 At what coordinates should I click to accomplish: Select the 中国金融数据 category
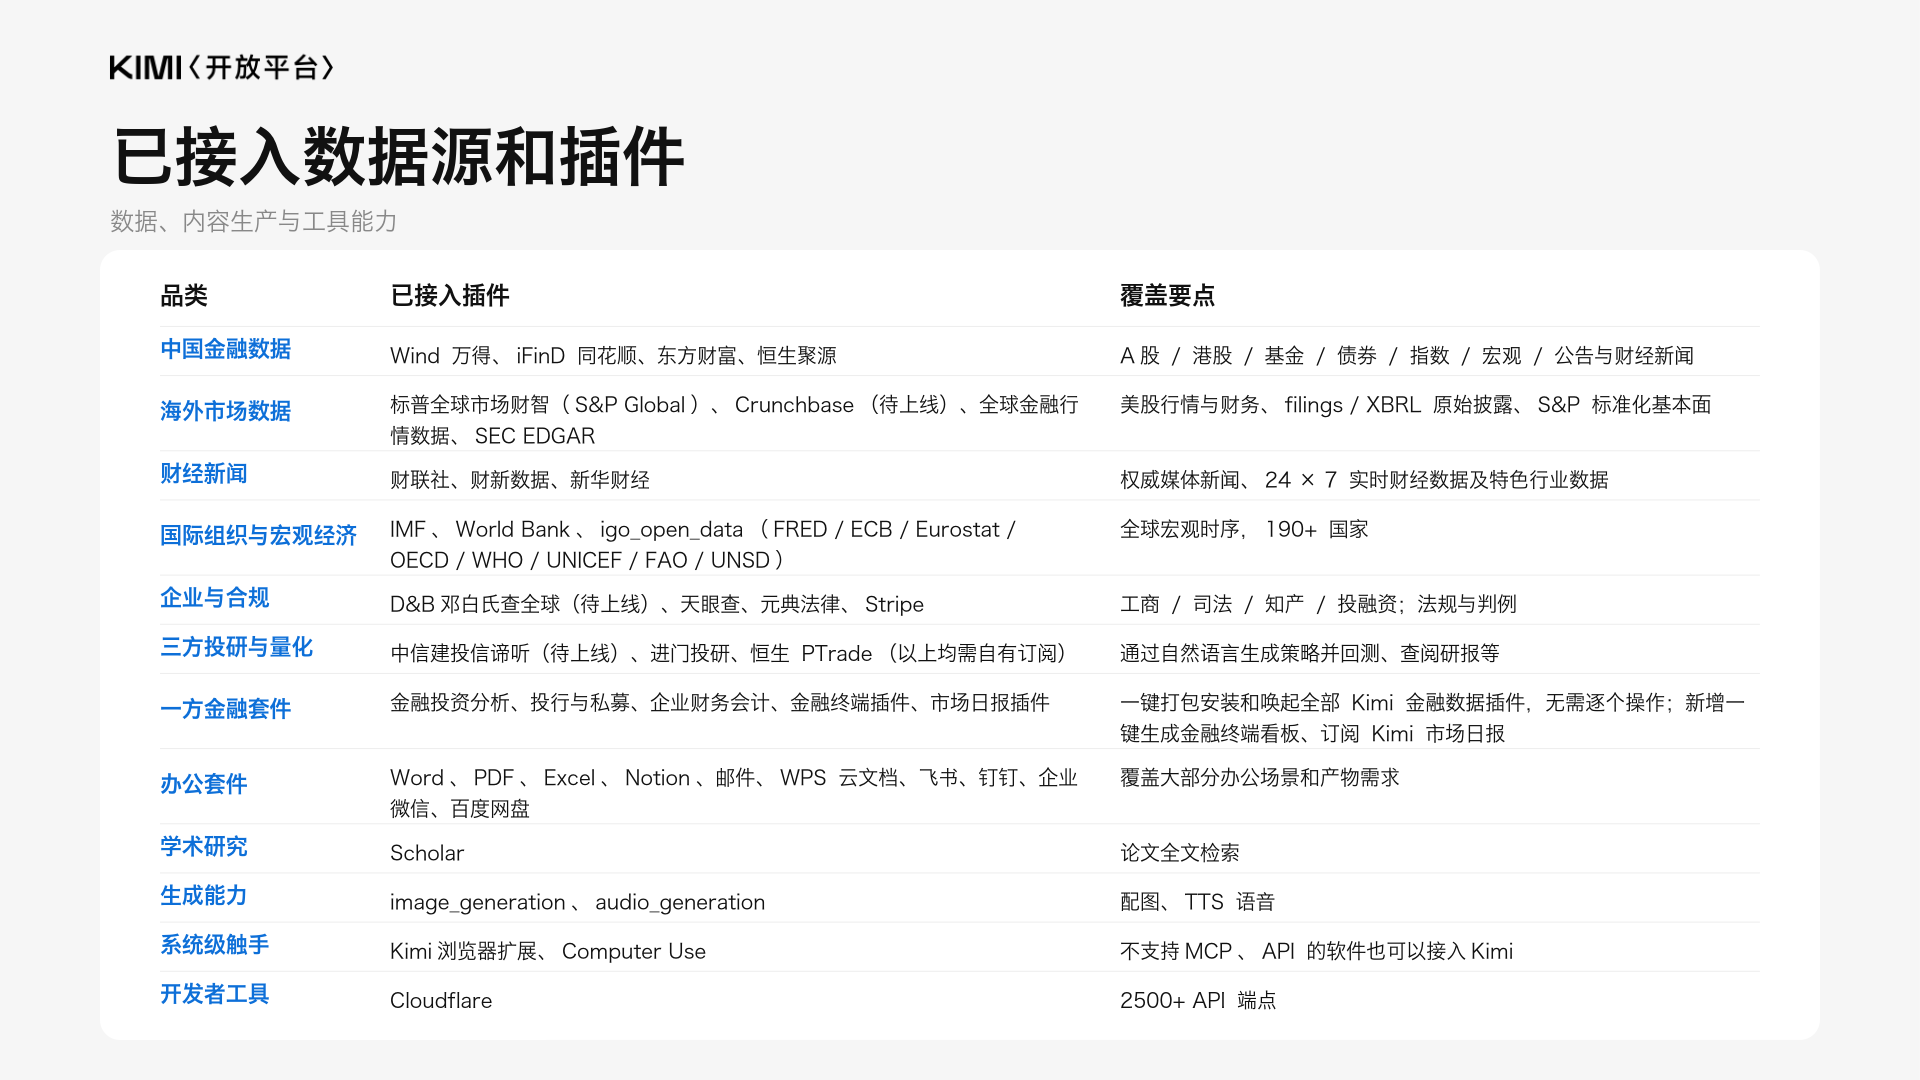coord(226,349)
